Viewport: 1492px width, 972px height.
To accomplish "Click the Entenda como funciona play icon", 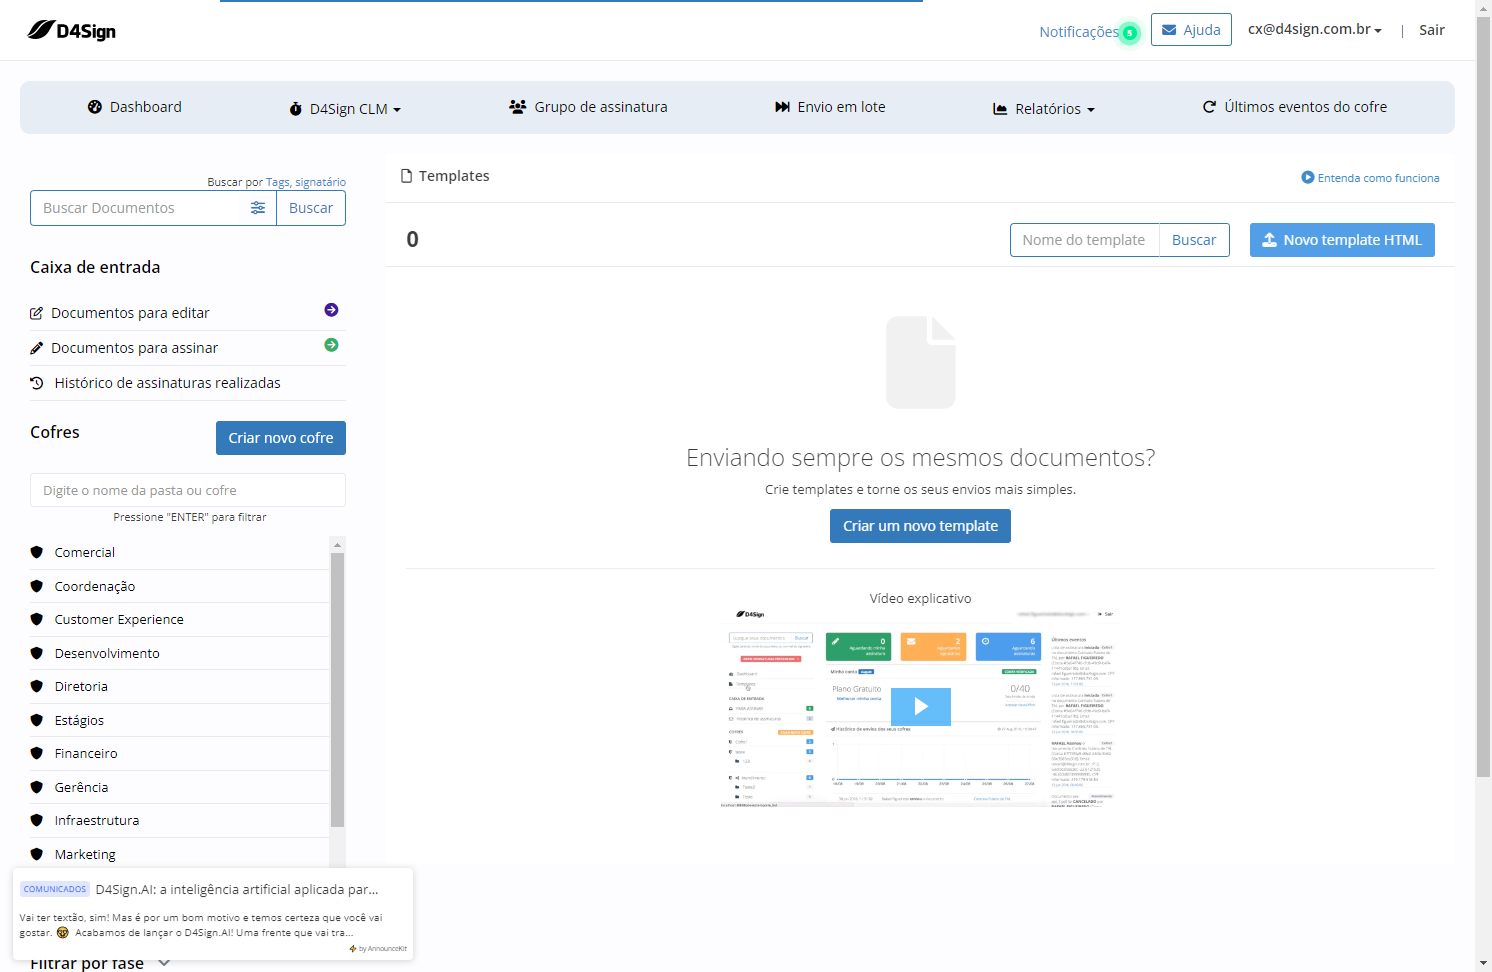I will pos(1307,177).
